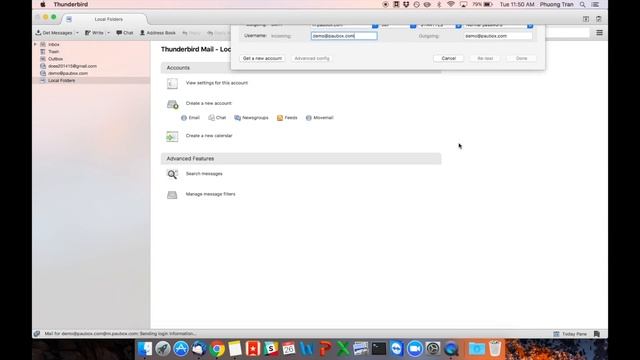Open the Tasks tab icon in tab bar
Viewport: 640px width, 360px height.
tap(599, 19)
